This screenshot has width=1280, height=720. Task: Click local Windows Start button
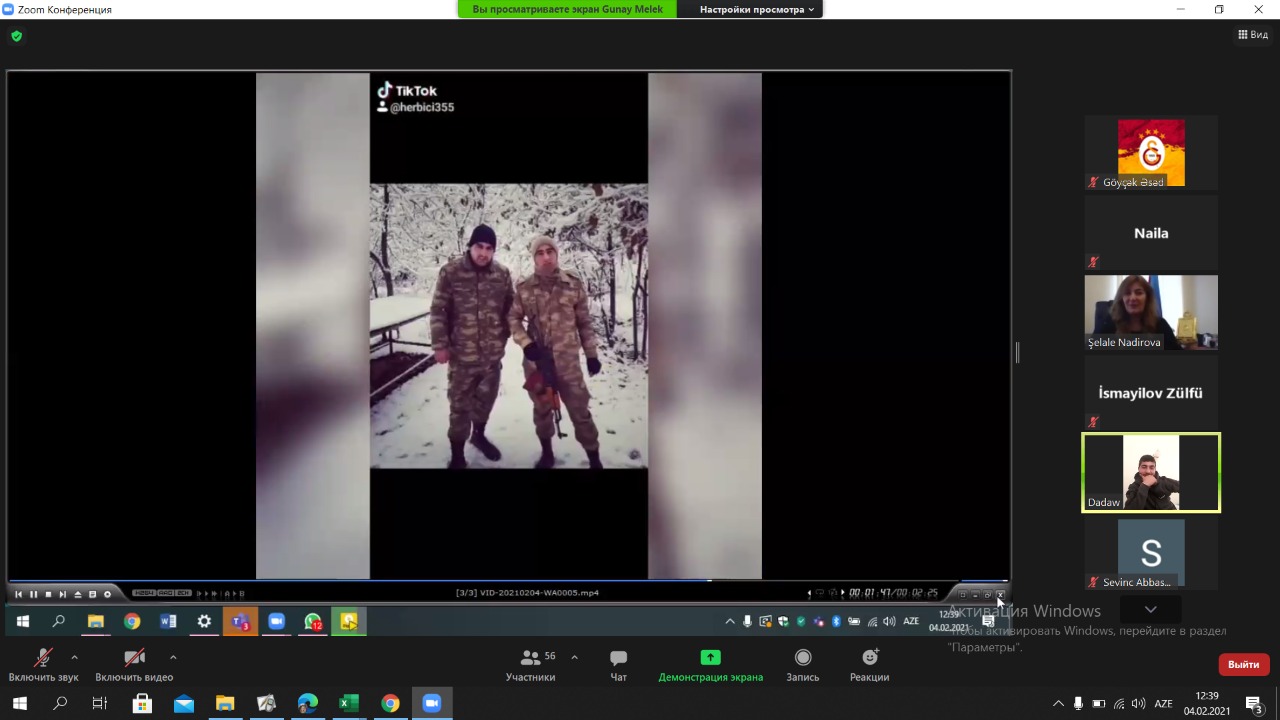click(x=19, y=703)
